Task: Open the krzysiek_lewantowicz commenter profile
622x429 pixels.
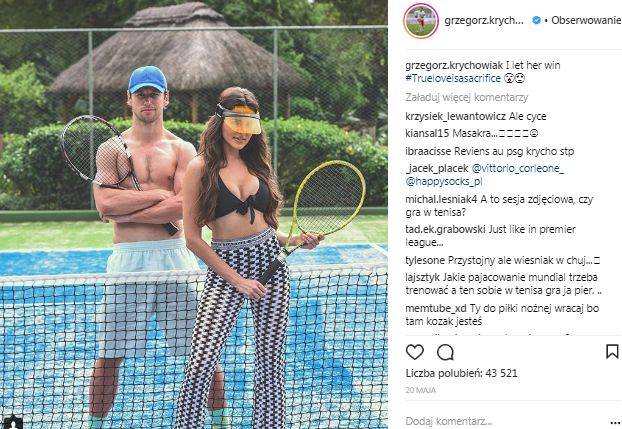Action: (455, 116)
